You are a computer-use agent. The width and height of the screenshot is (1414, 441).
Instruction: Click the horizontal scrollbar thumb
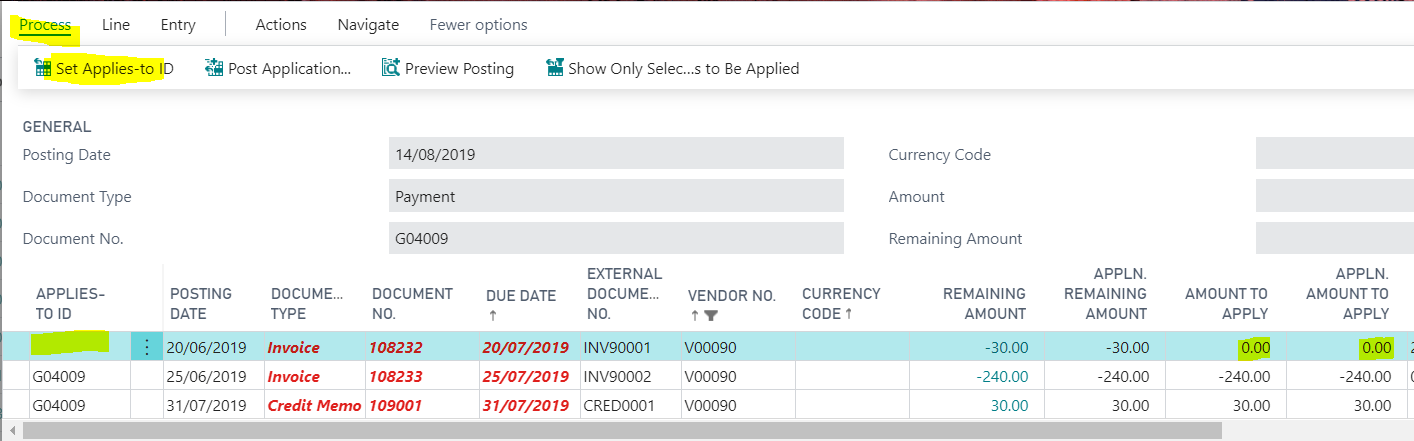pyautogui.click(x=620, y=431)
